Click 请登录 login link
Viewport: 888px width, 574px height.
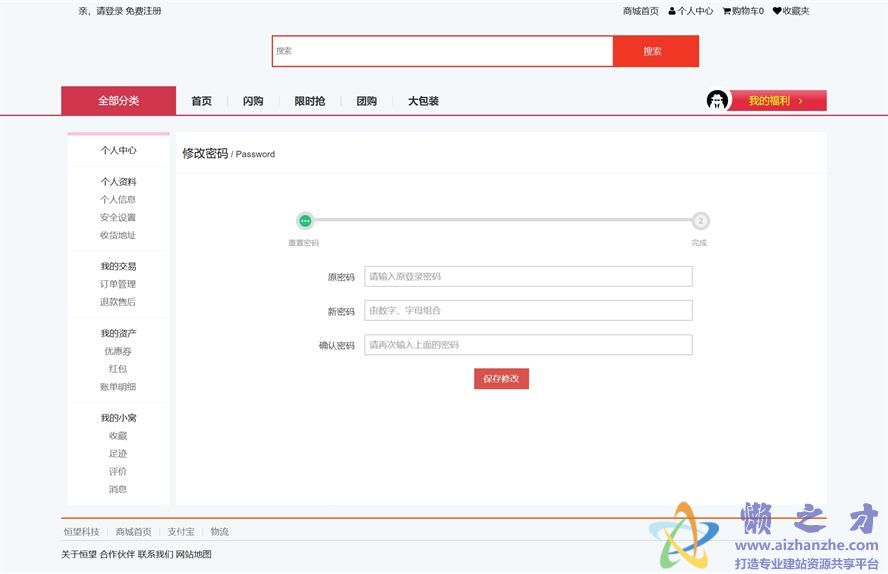coord(109,11)
